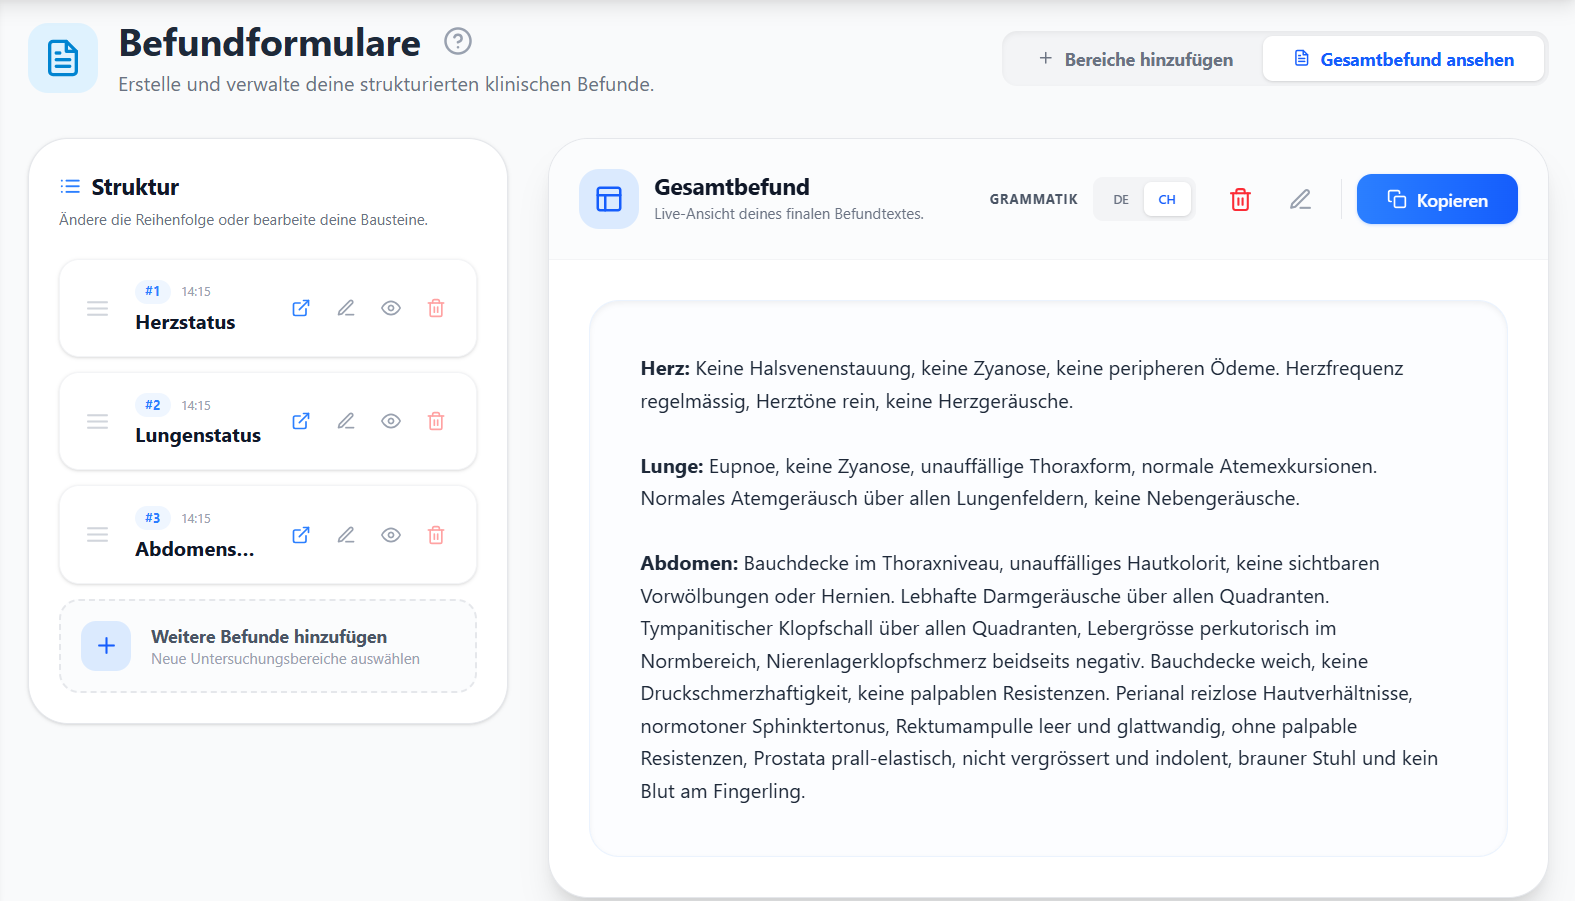Copy the report with the Kopieren button
Screen dimensions: 1575x901
[1437, 199]
